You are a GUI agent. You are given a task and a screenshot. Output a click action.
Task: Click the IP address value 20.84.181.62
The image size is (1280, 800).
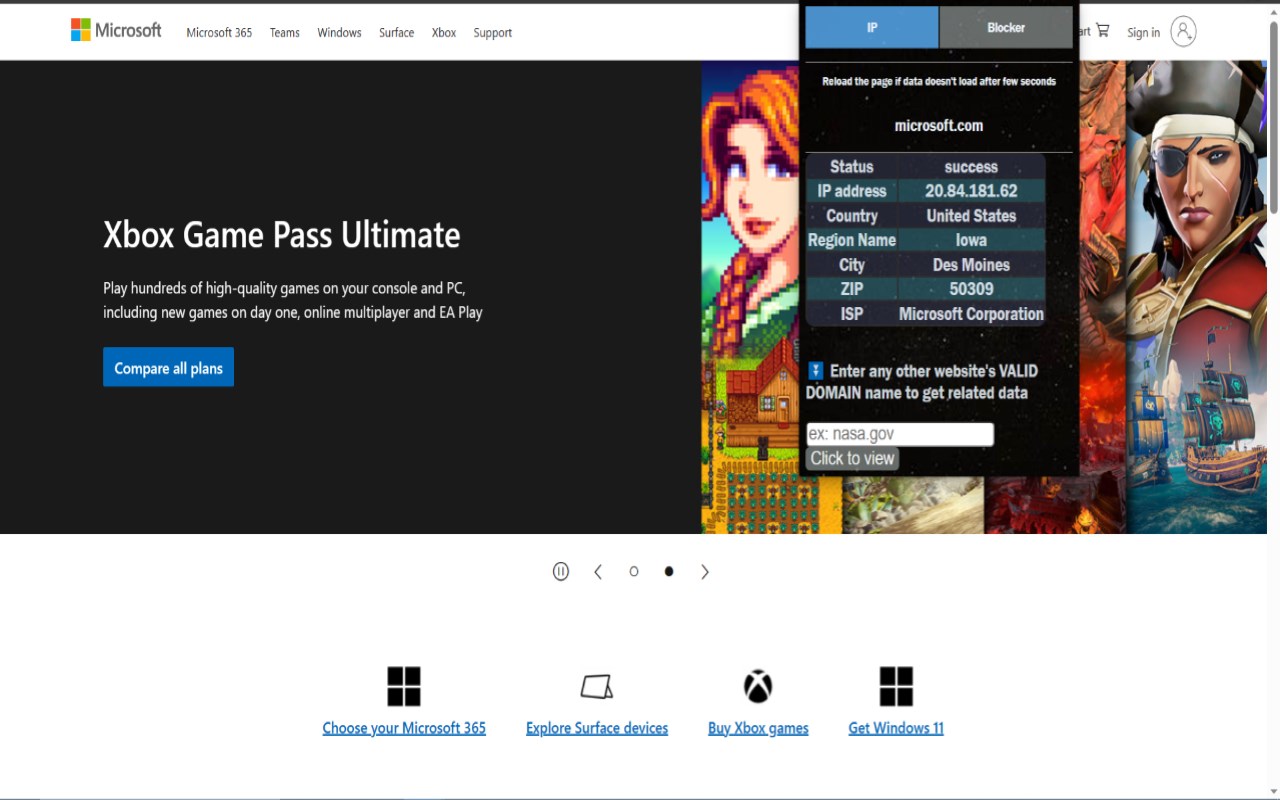971,191
